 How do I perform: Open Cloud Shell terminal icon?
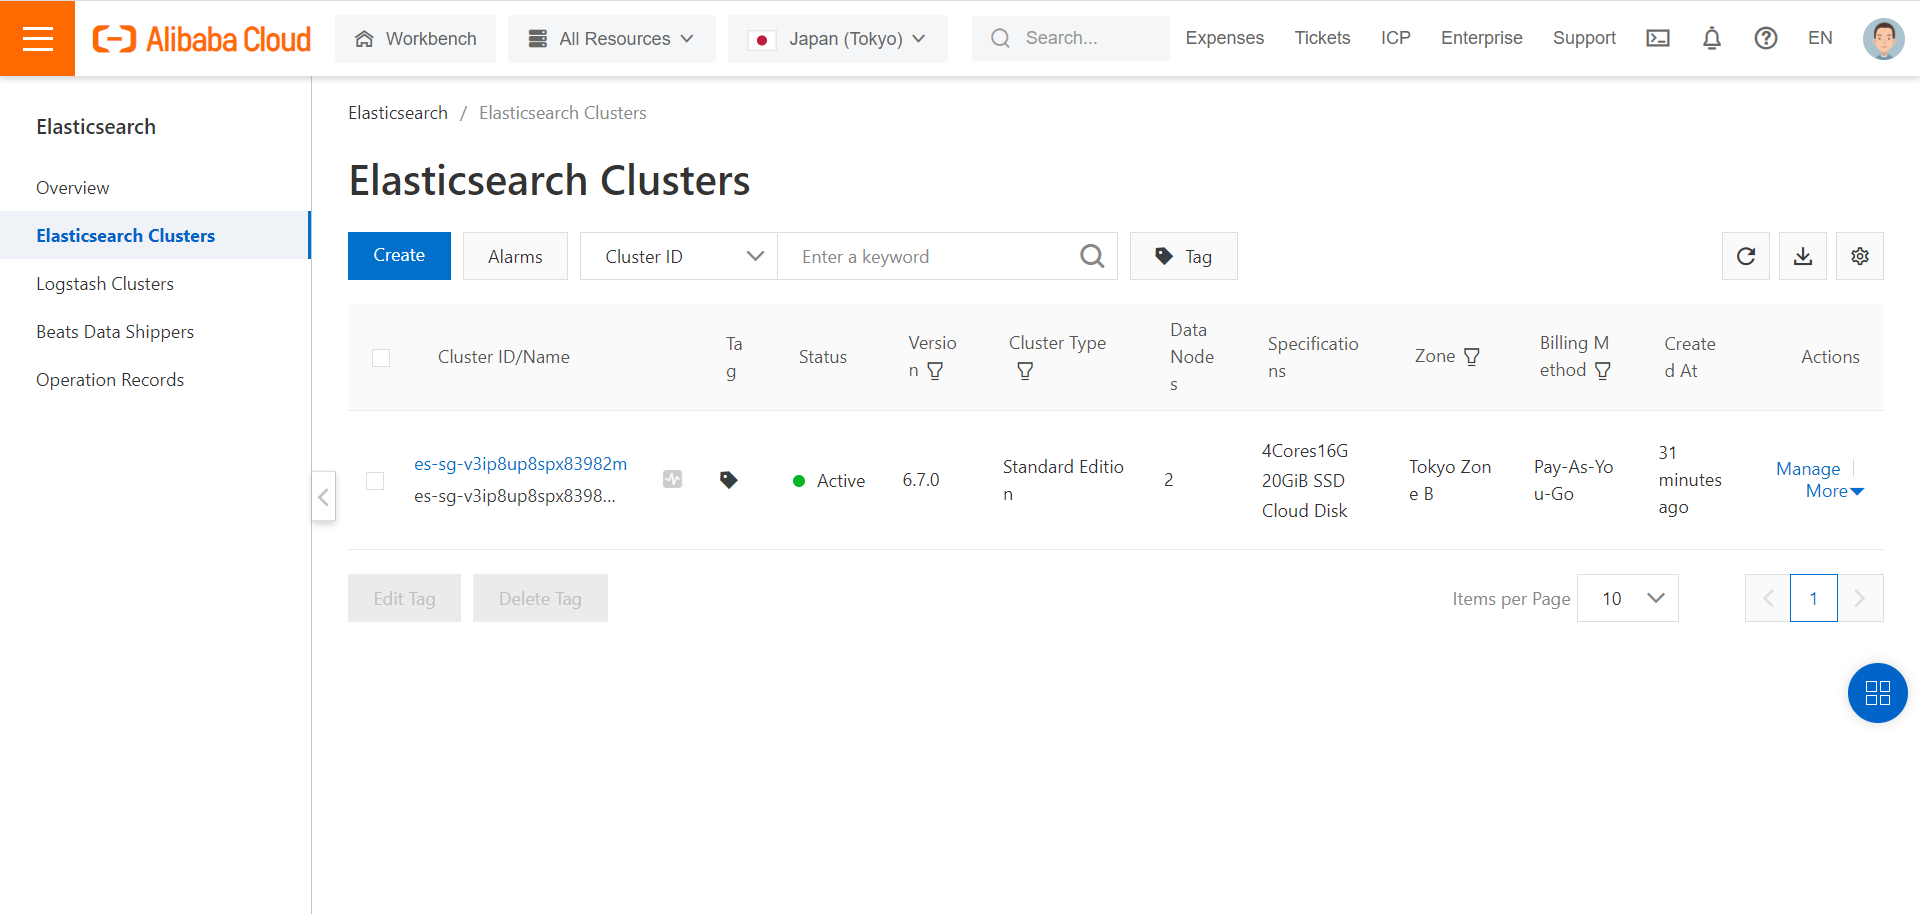coord(1658,38)
